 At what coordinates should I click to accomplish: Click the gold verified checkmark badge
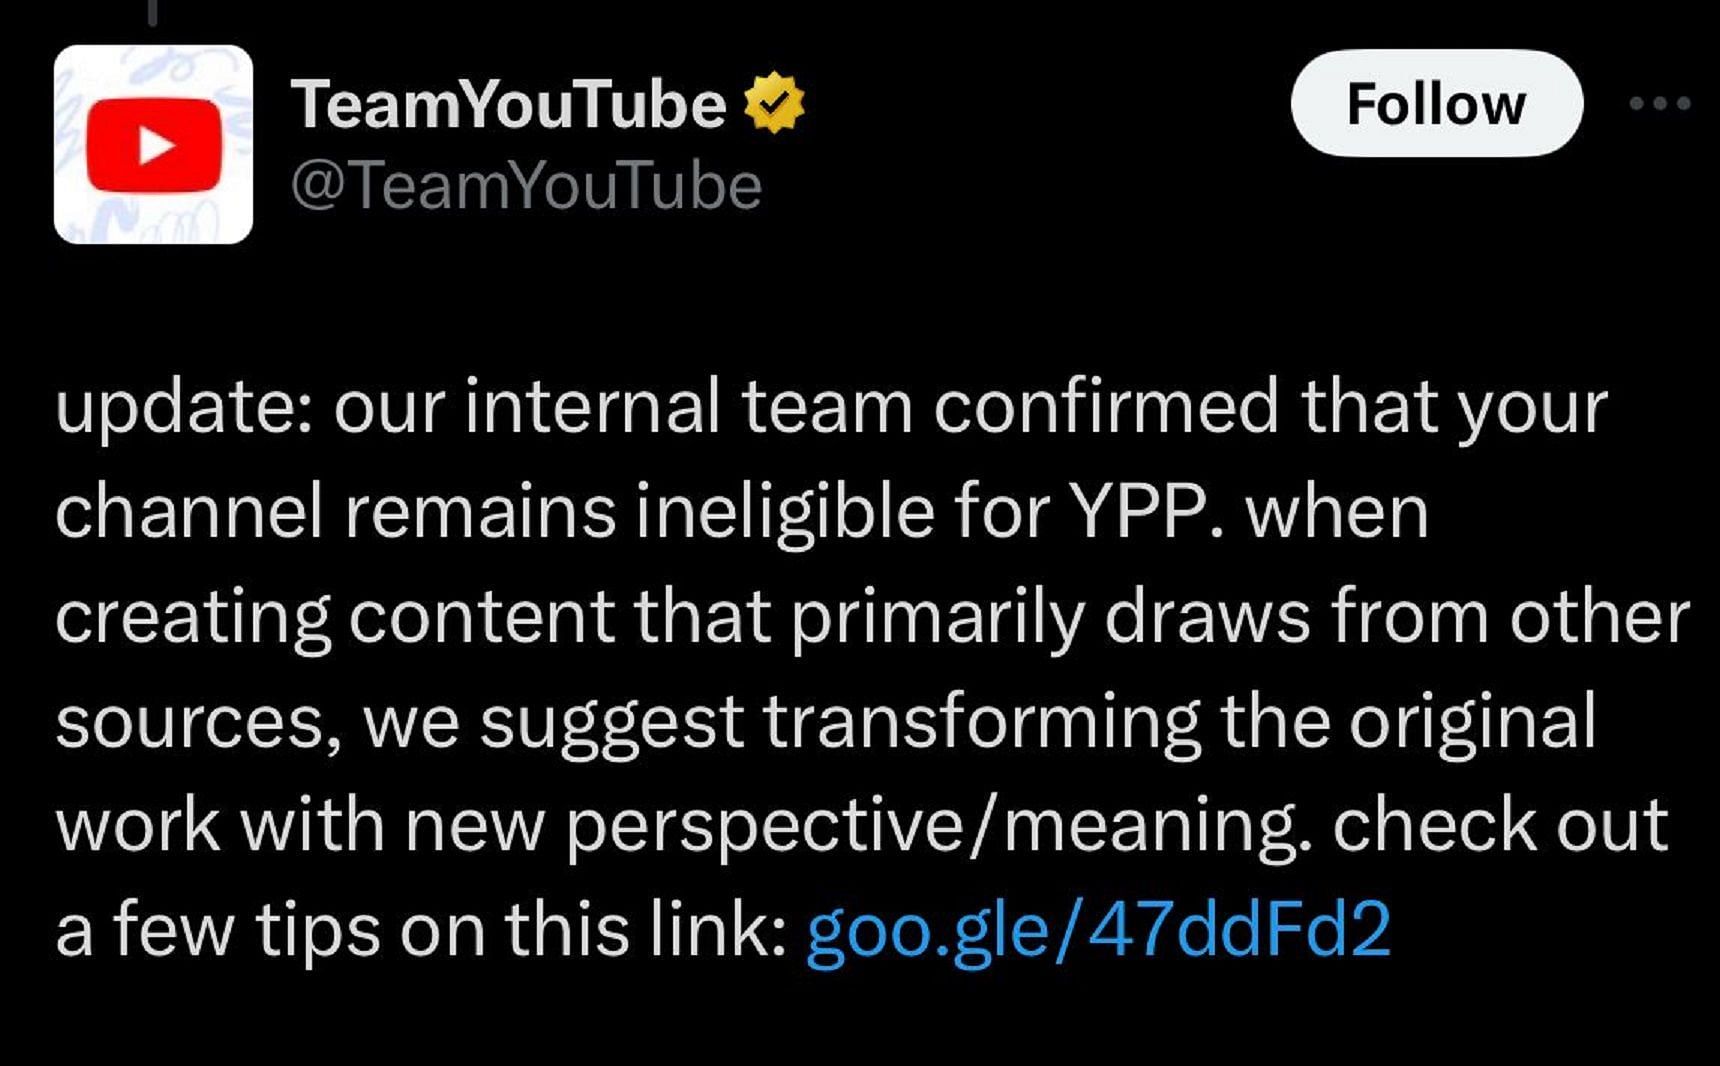(x=775, y=103)
